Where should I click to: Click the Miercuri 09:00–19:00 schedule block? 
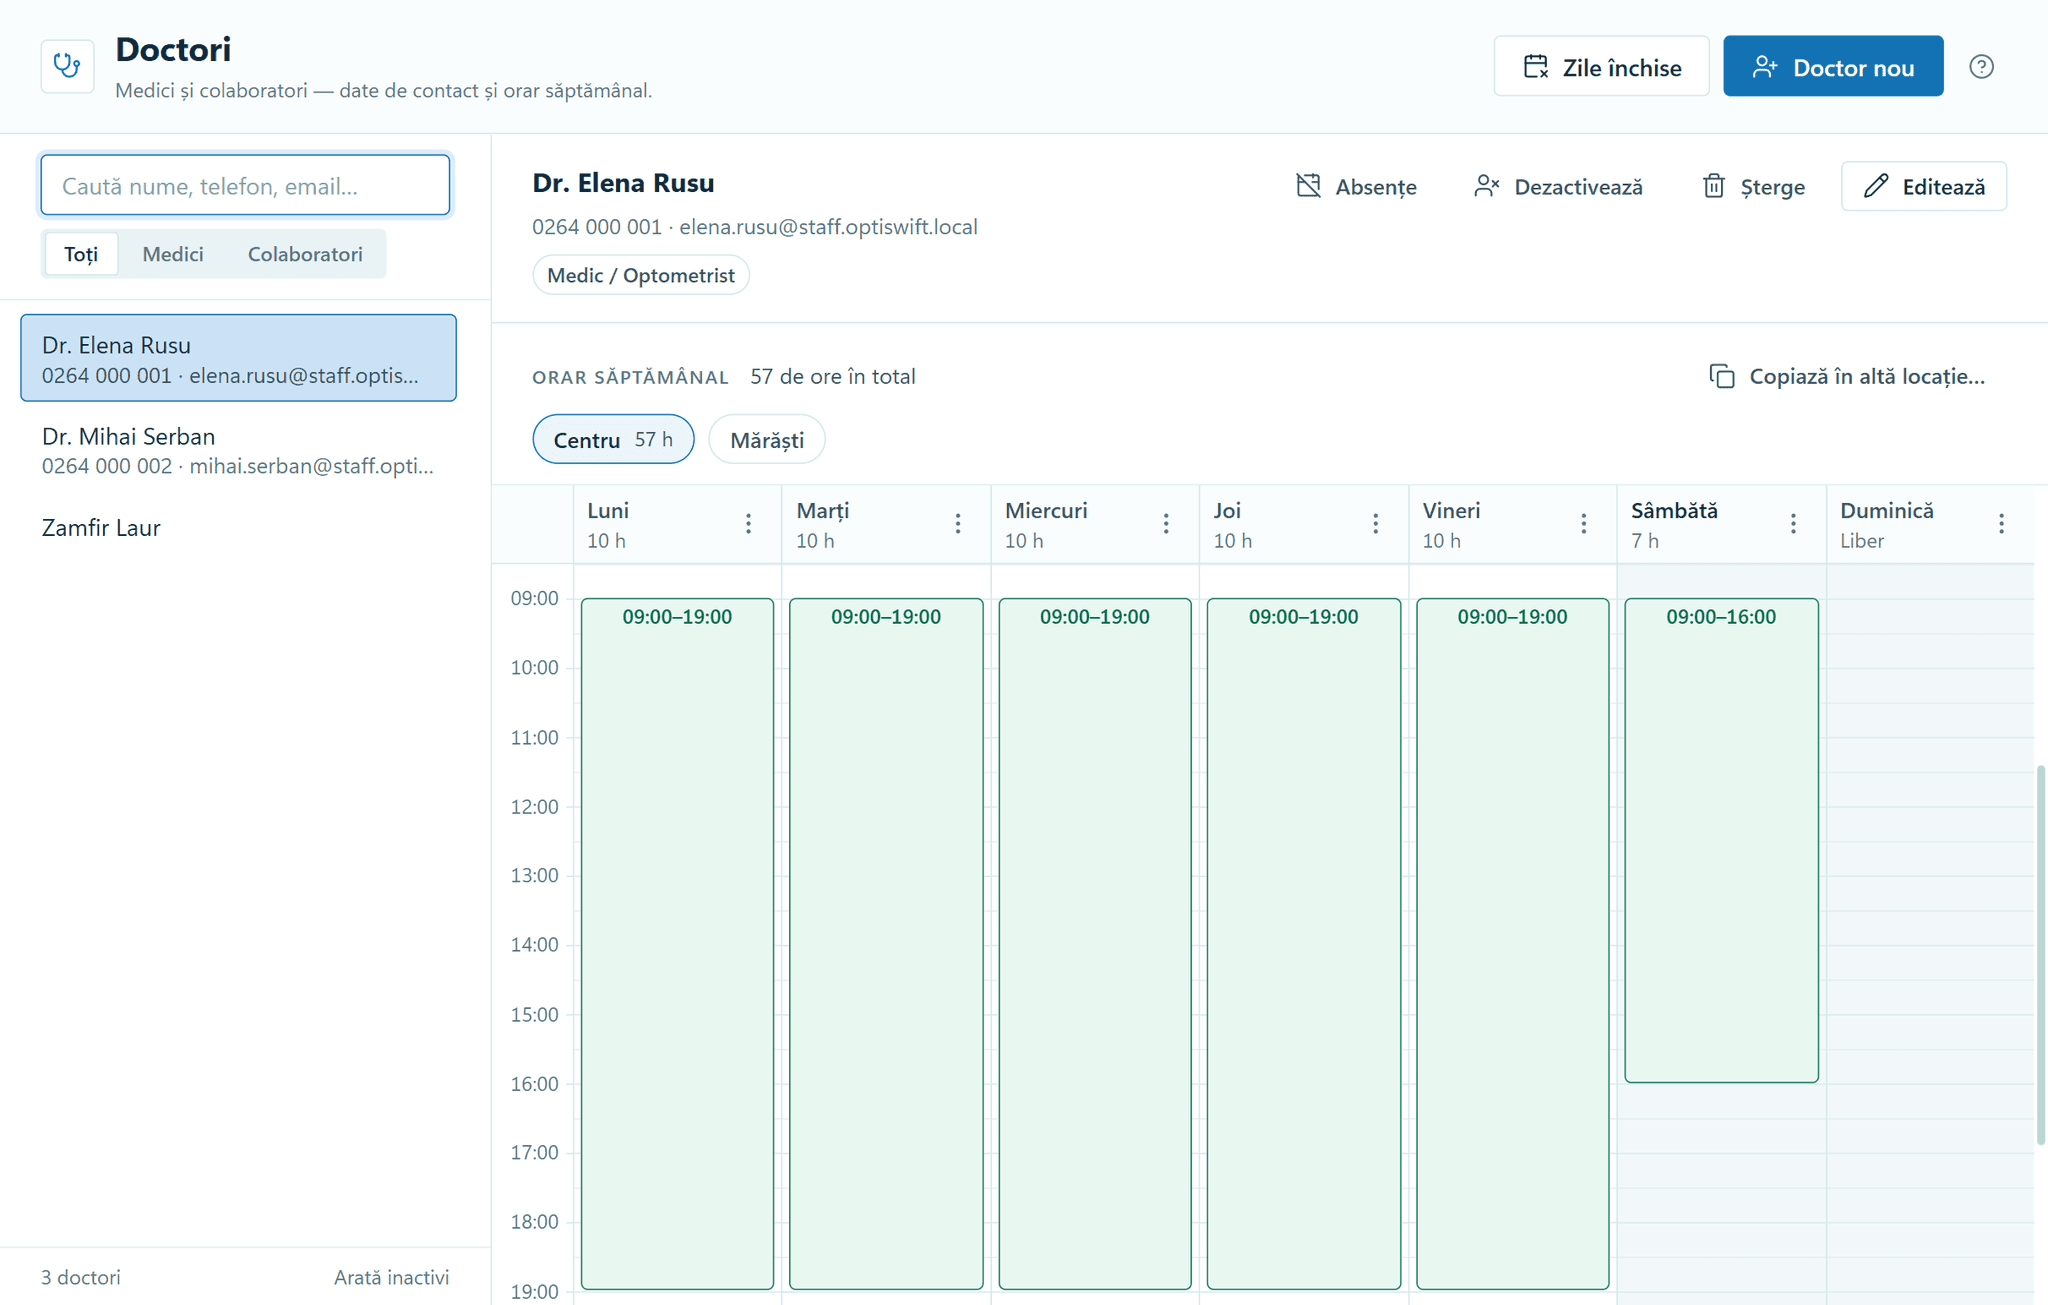(1095, 944)
